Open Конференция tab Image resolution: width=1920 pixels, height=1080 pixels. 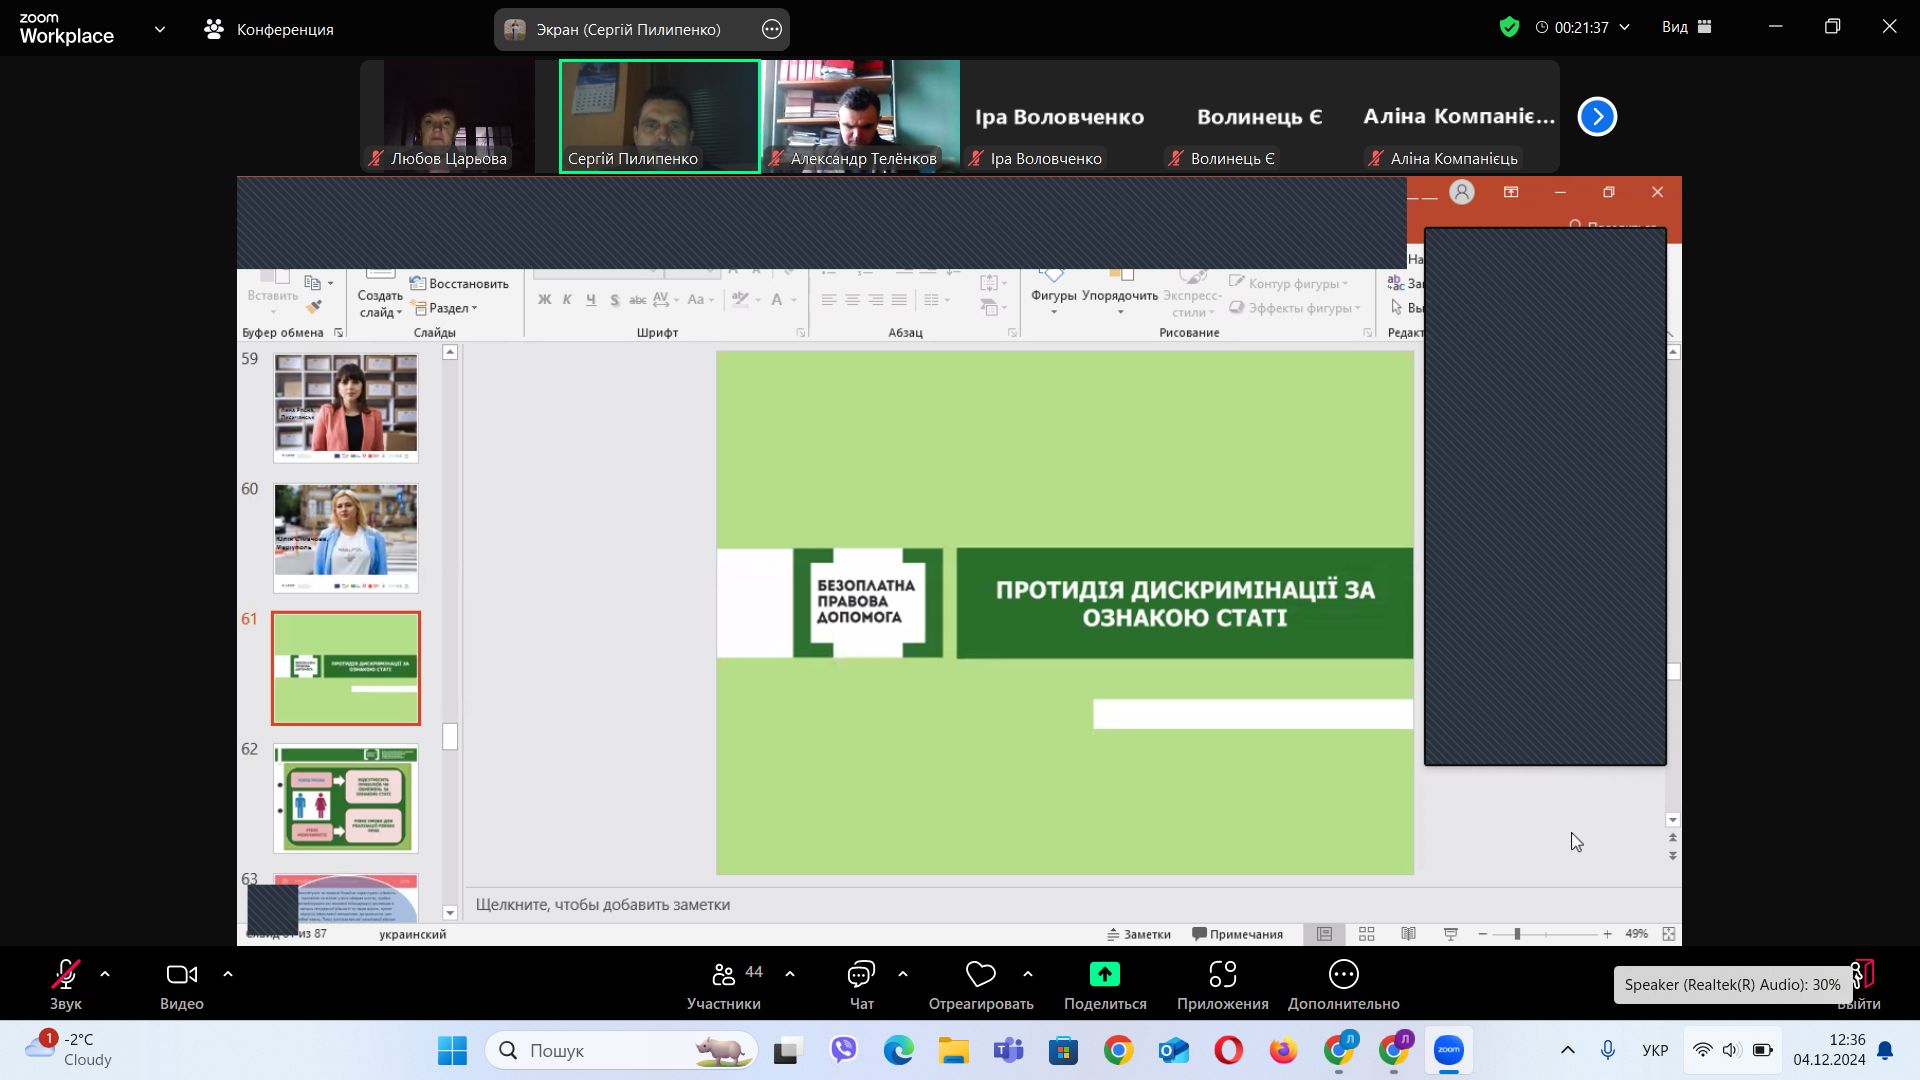269,30
